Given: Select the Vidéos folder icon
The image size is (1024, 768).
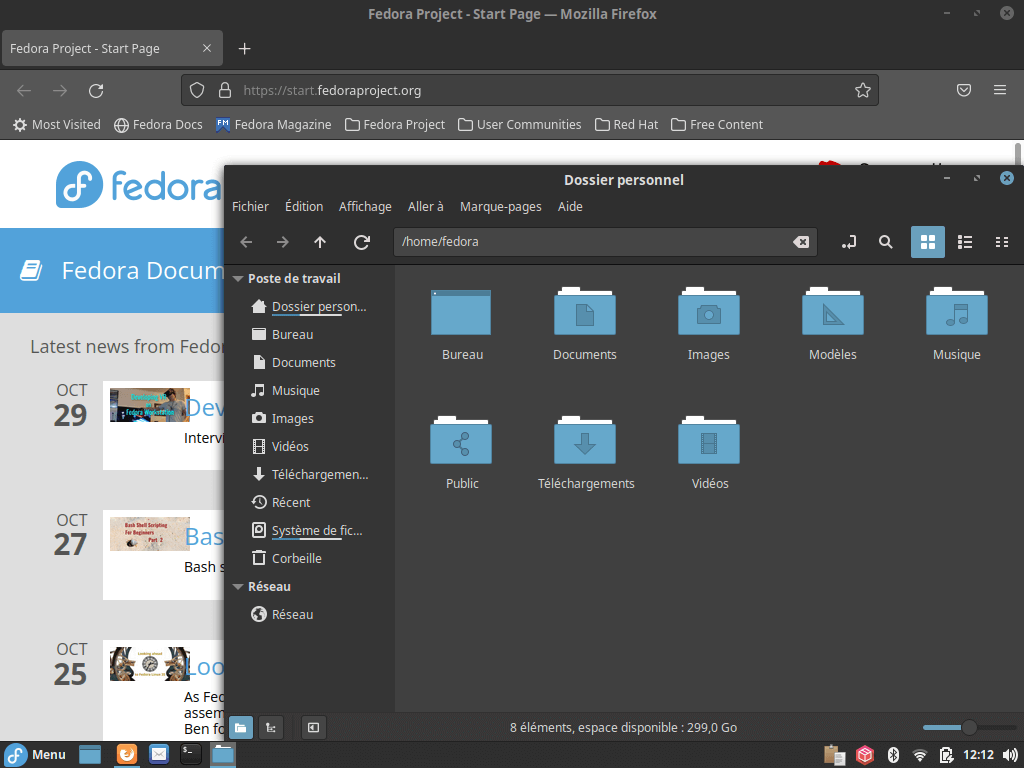Looking at the screenshot, I should [710, 453].
